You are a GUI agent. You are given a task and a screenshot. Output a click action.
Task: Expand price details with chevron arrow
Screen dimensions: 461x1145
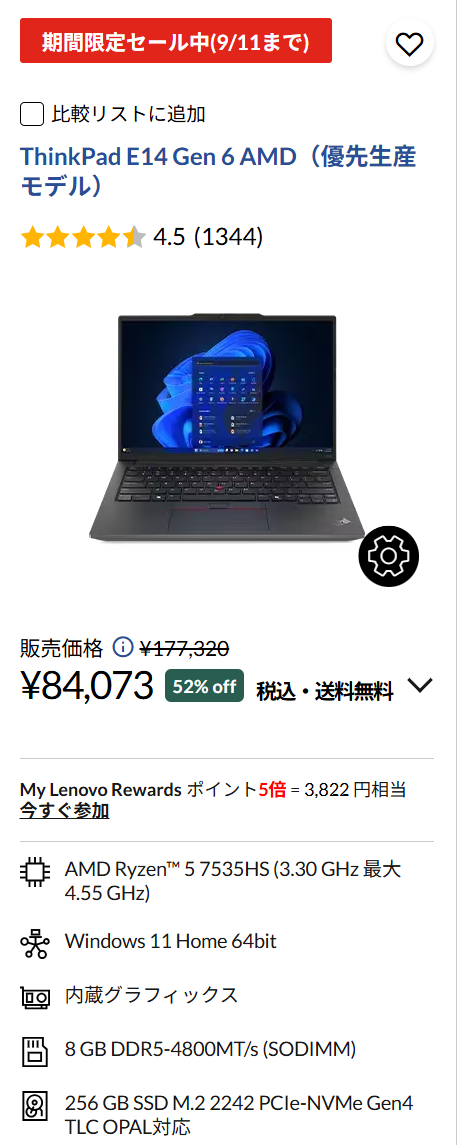(x=420, y=686)
